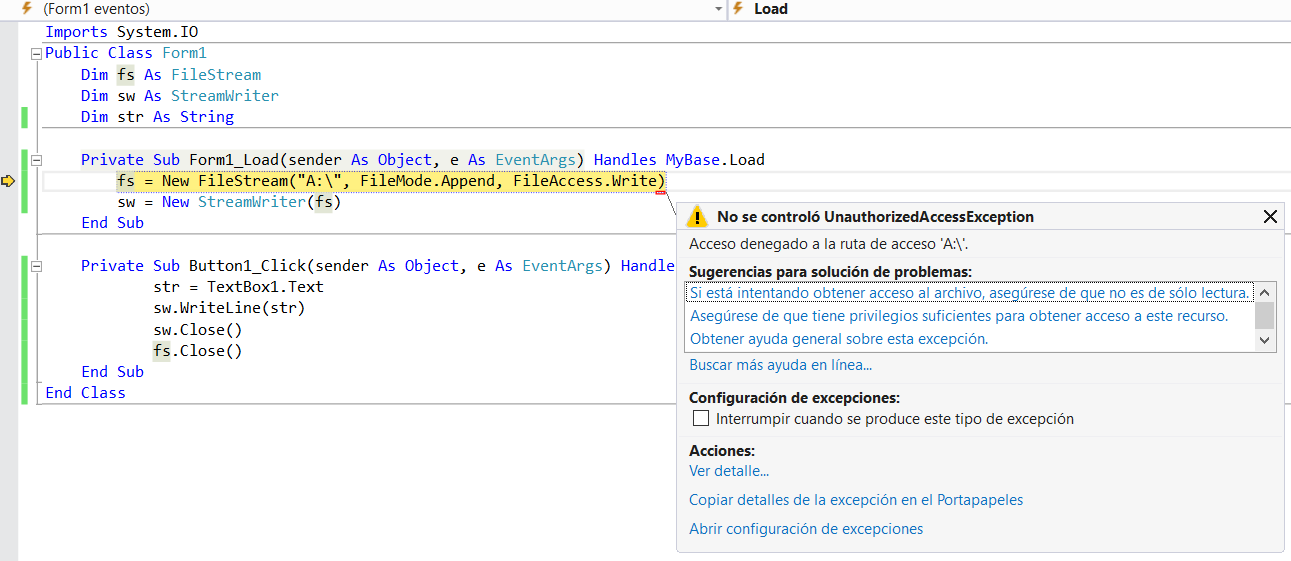
Task: Click the lightning icon beside Load
Action: (x=738, y=8)
